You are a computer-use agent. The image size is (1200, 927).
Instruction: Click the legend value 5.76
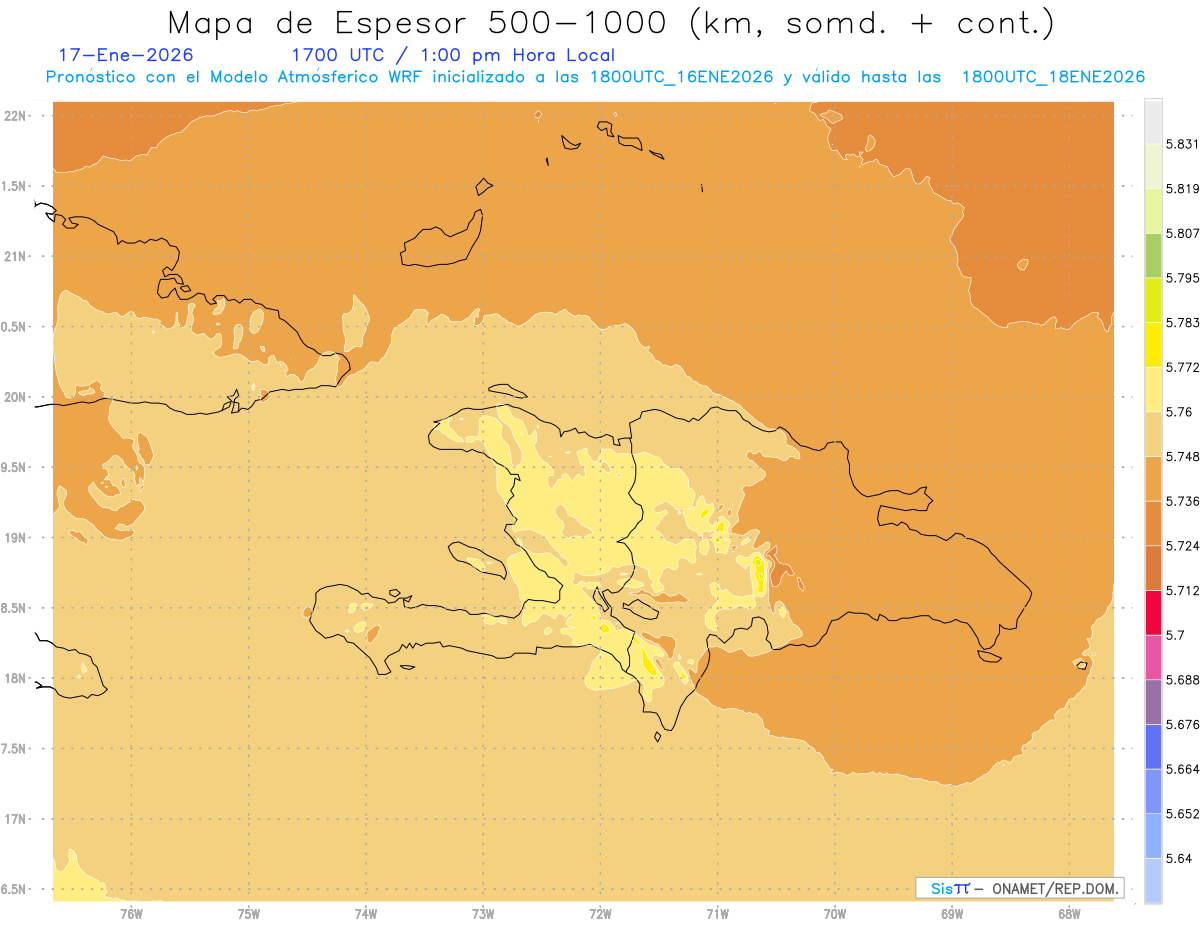[x=1179, y=412]
